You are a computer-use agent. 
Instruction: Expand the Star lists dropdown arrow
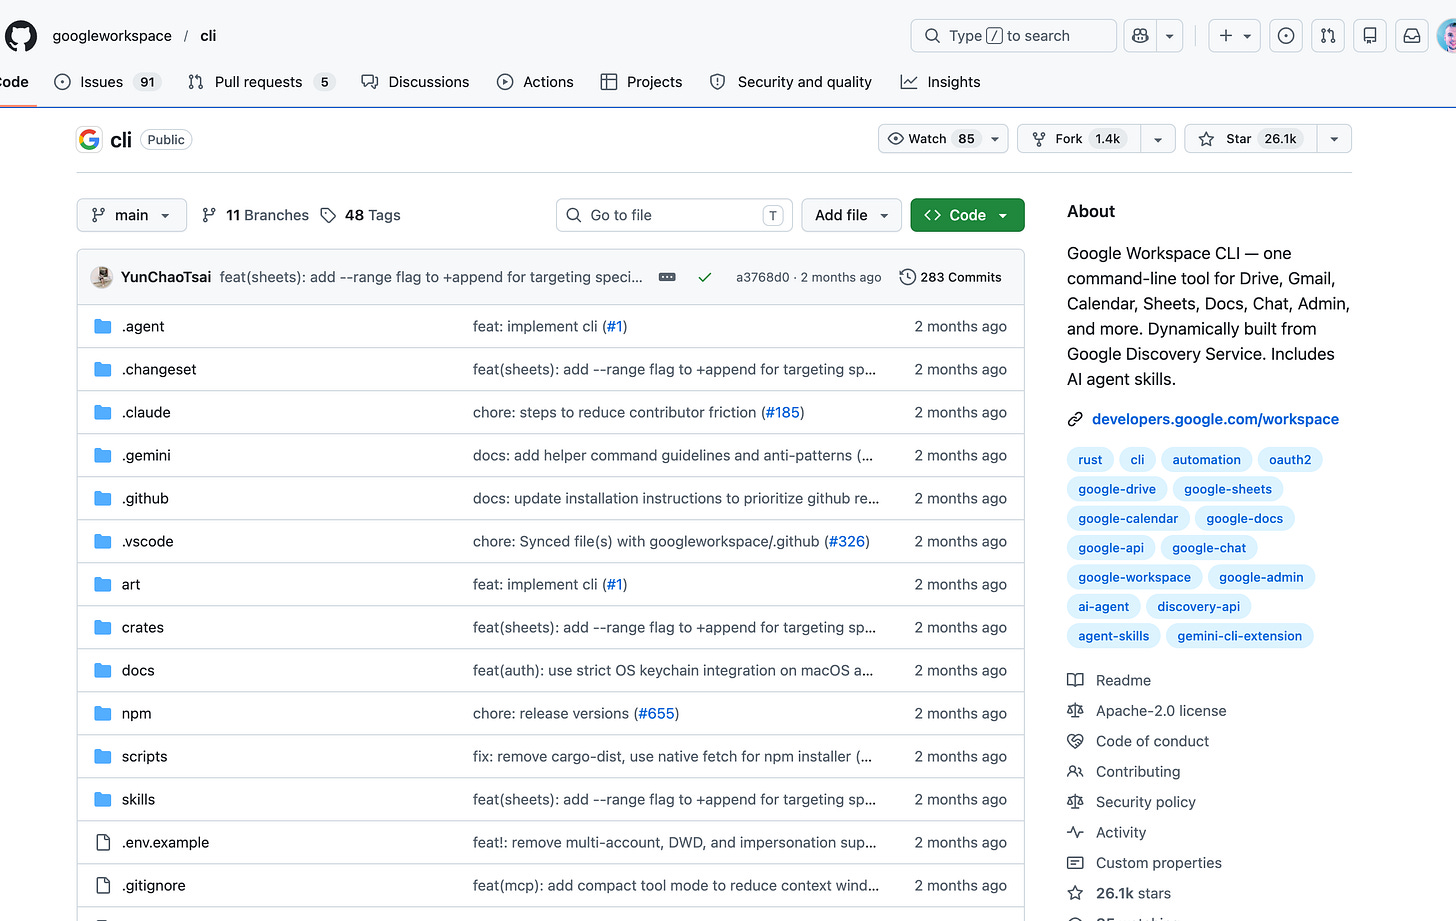1334,139
